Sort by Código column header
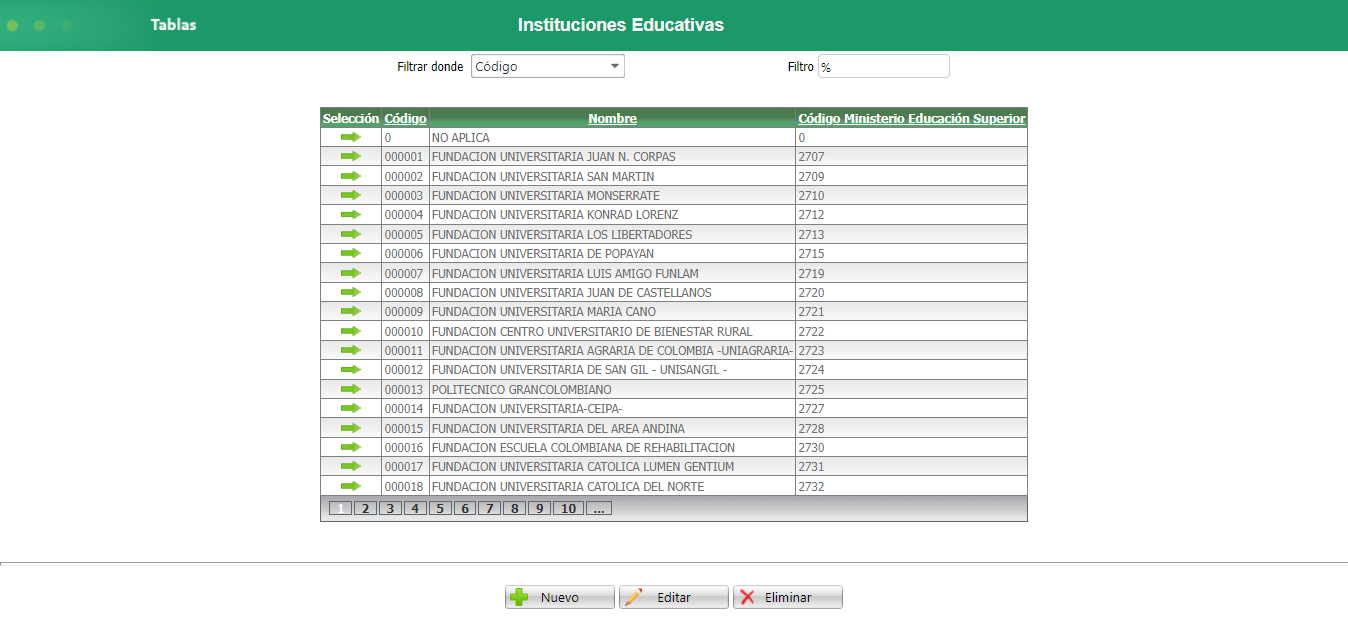 click(x=405, y=118)
